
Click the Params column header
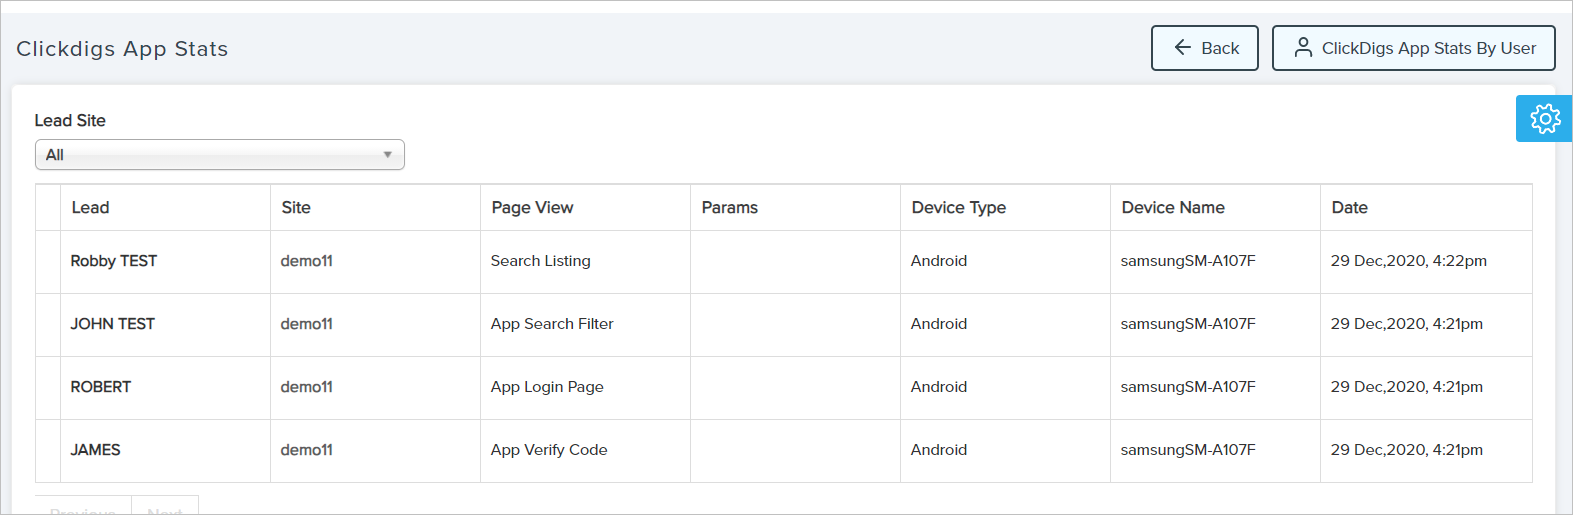click(729, 208)
